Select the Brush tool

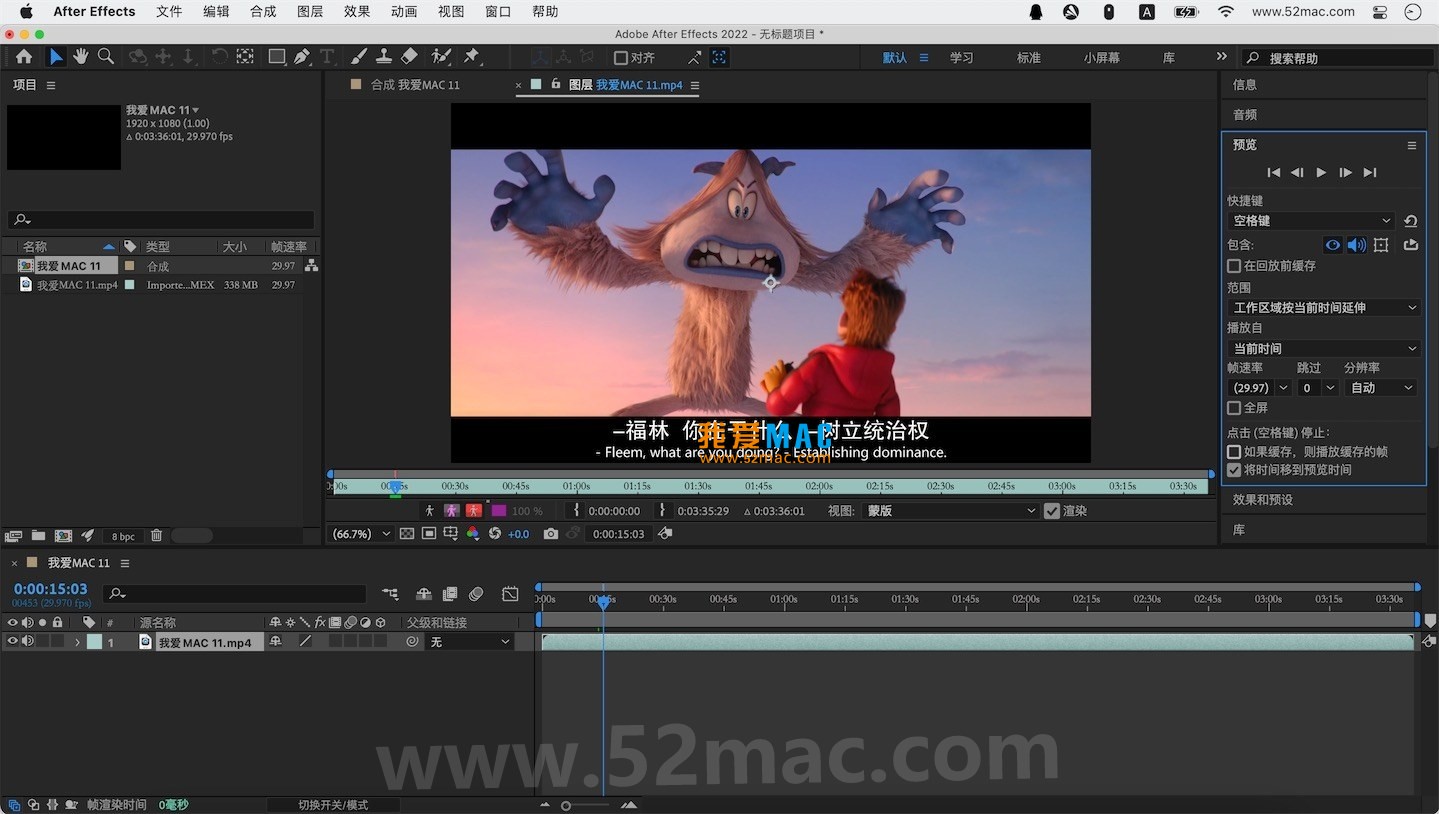coord(358,57)
